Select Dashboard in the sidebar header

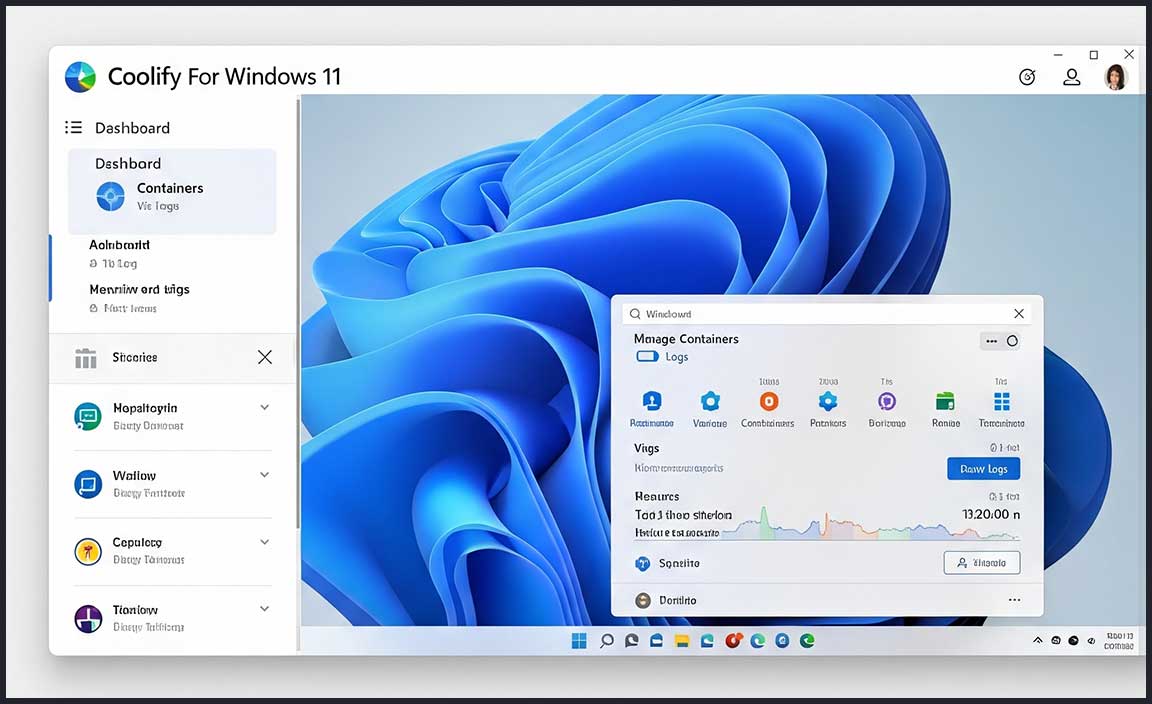point(132,128)
